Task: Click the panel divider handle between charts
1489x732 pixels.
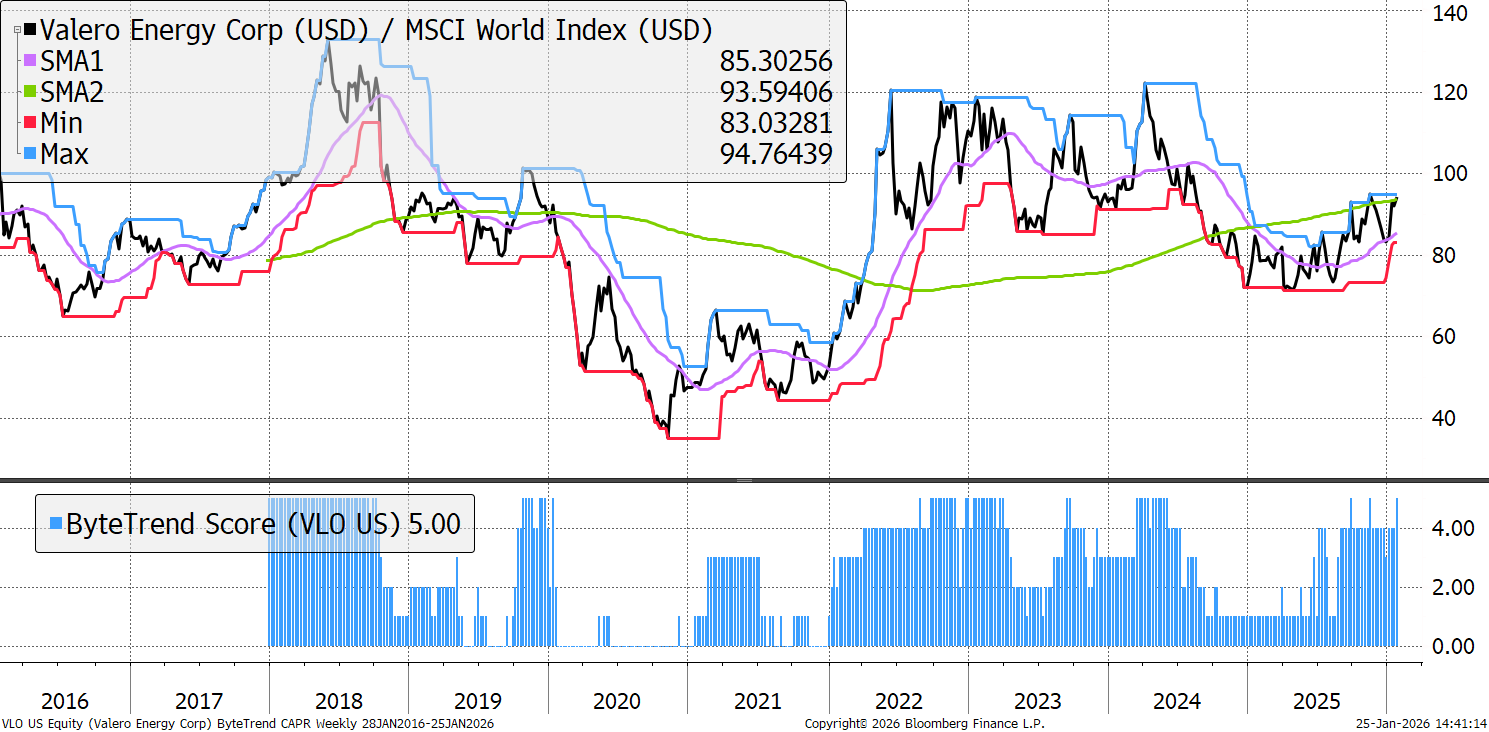Action: [x=744, y=480]
